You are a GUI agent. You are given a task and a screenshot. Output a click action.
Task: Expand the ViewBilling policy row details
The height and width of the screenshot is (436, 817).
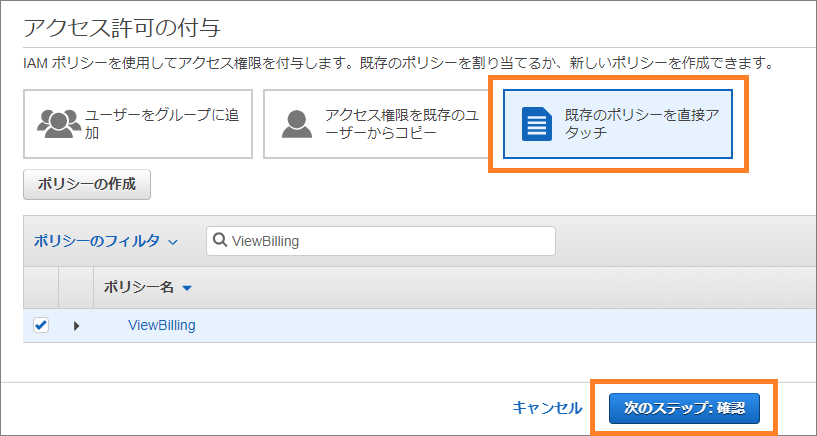(x=77, y=326)
